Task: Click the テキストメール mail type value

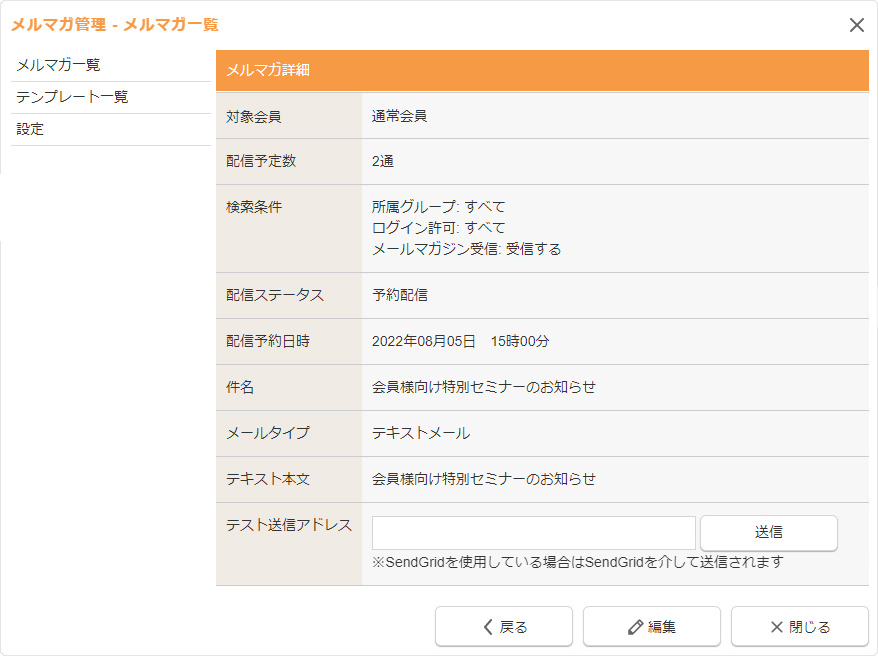Action: click(420, 433)
